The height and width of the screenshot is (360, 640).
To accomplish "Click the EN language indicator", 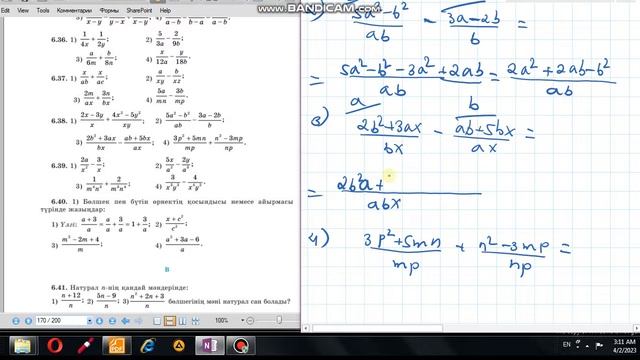I will point(567,344).
